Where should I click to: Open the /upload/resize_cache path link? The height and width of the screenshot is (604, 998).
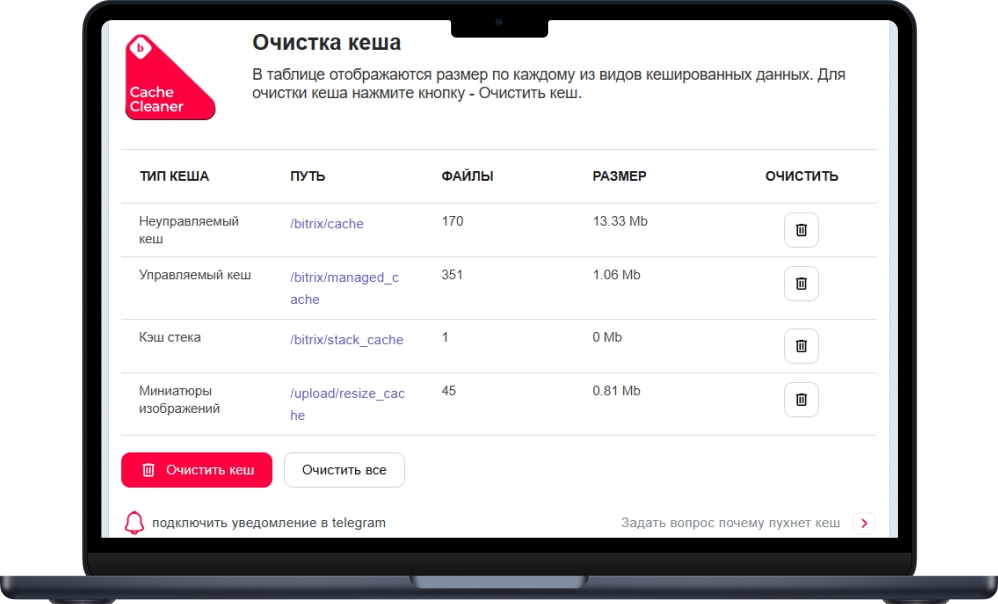coord(347,393)
